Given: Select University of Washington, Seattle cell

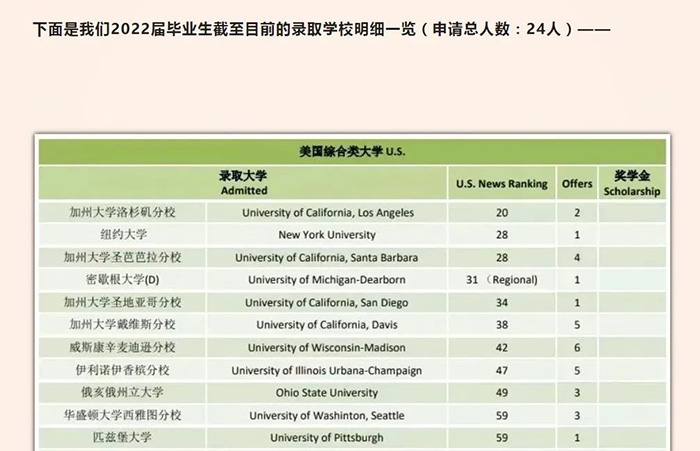Looking at the screenshot, I should coord(327,415).
